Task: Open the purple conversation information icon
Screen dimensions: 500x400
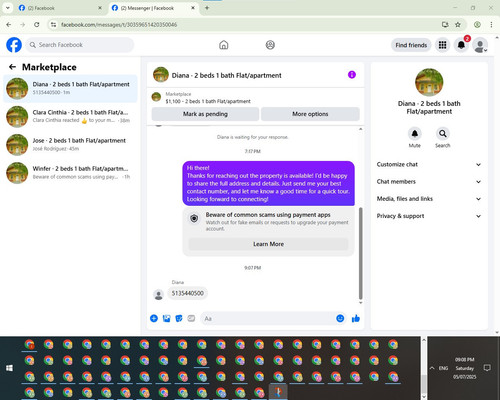Action: coord(352,75)
